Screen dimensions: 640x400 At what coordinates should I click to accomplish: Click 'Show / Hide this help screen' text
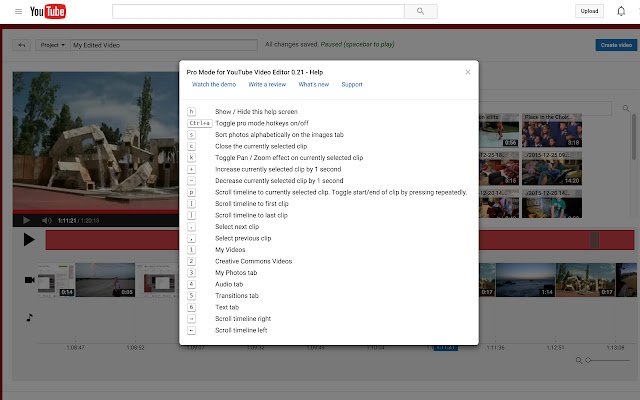256,111
